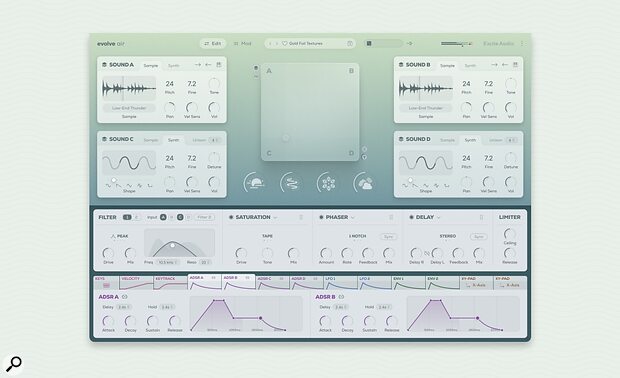Click the filter curve frequency handle
The height and width of the screenshot is (378, 620).
click(x=172, y=245)
